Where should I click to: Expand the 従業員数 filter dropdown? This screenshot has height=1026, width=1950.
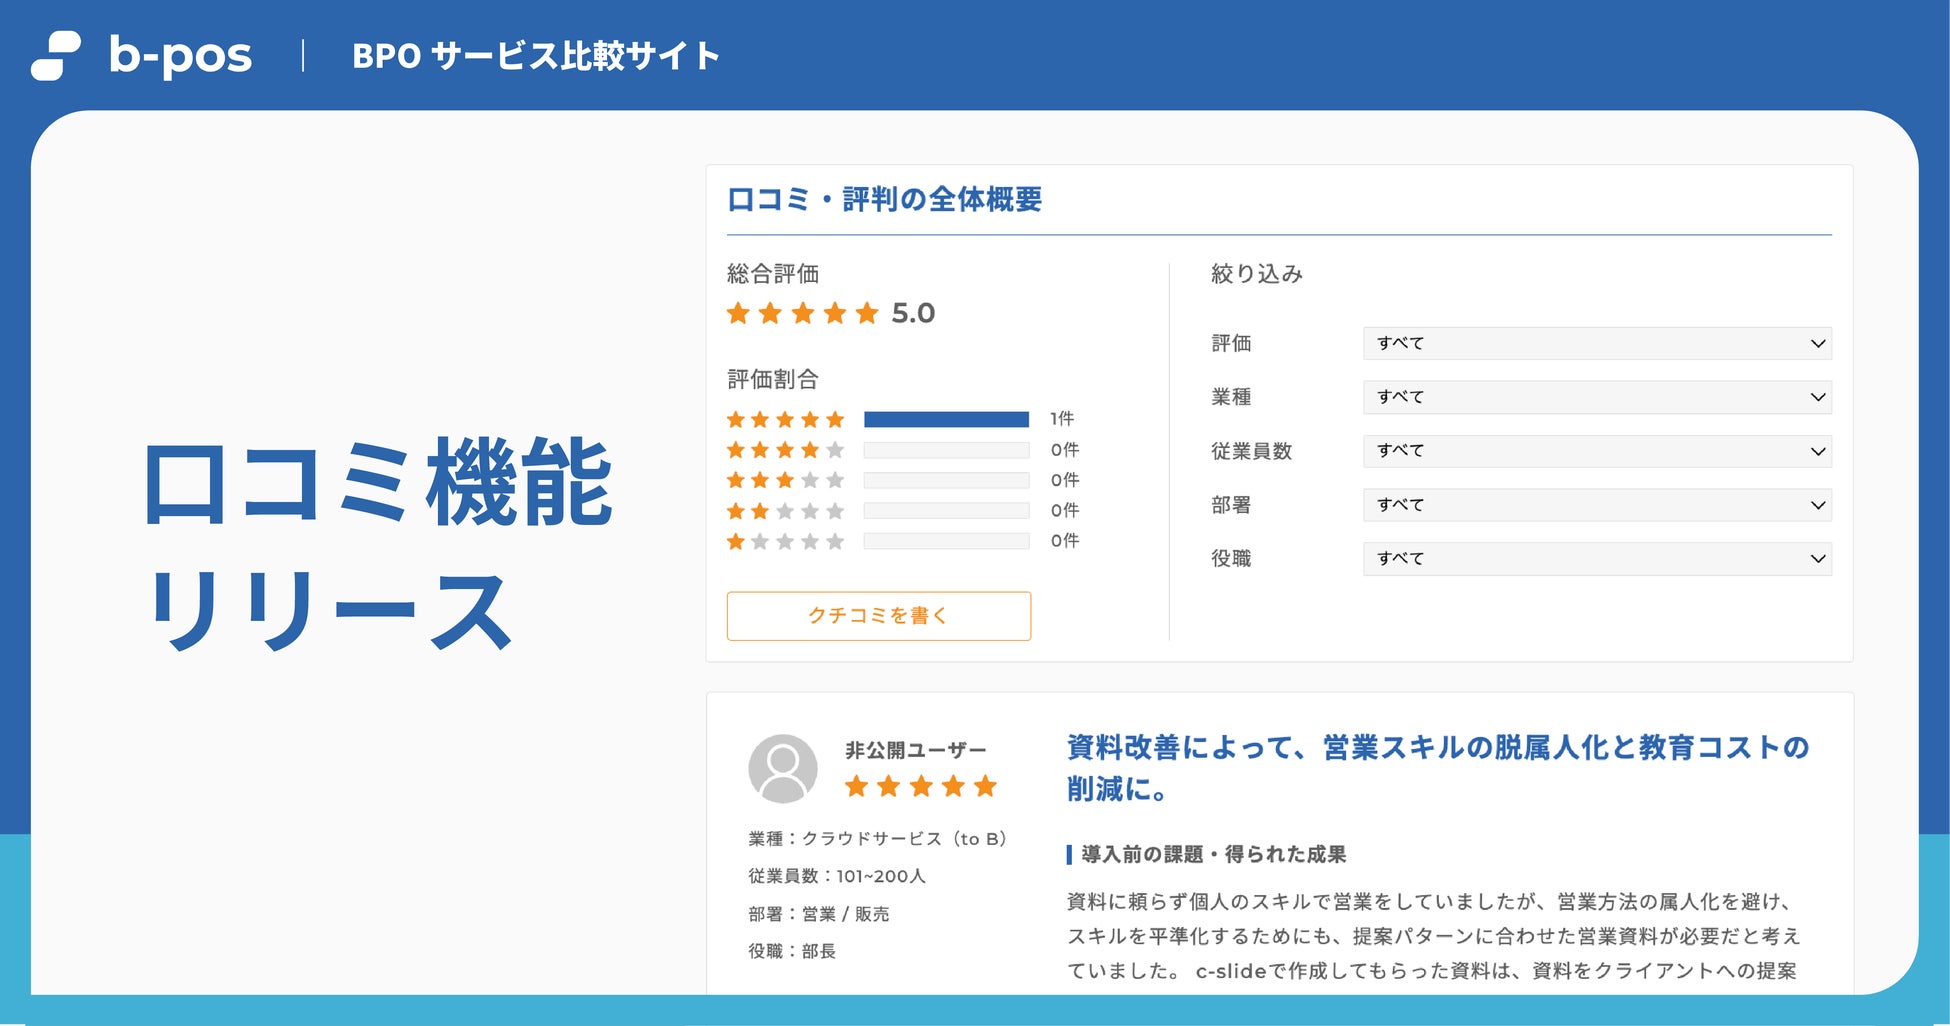tap(1596, 451)
